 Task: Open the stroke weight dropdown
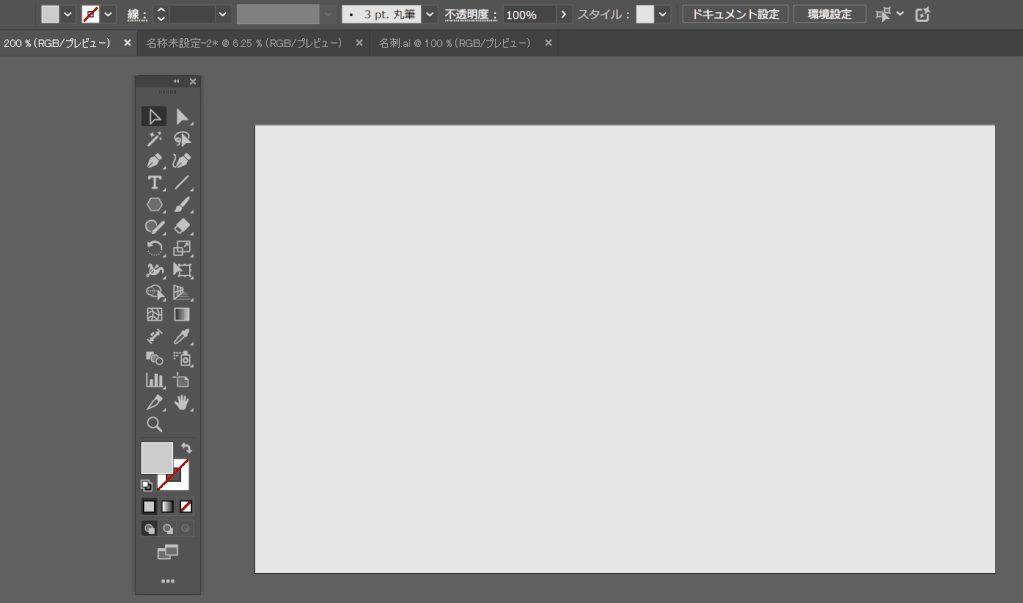coord(222,14)
